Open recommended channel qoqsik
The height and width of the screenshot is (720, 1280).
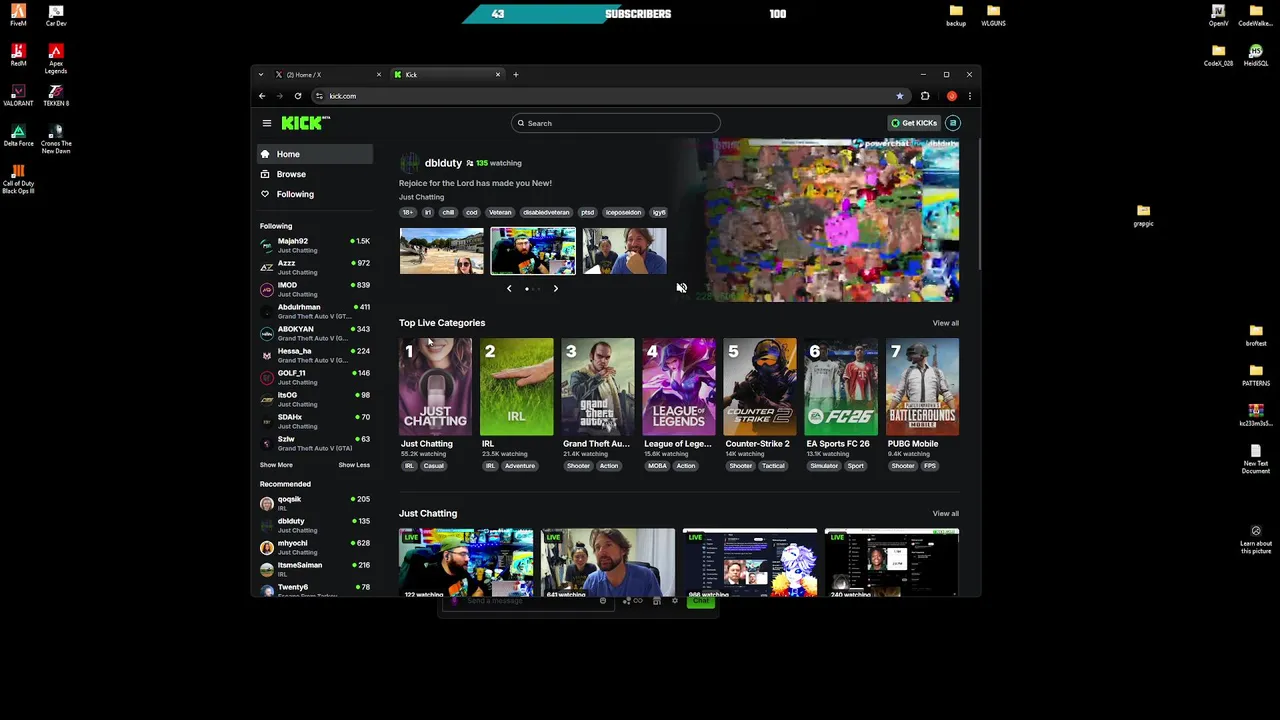pyautogui.click(x=314, y=503)
